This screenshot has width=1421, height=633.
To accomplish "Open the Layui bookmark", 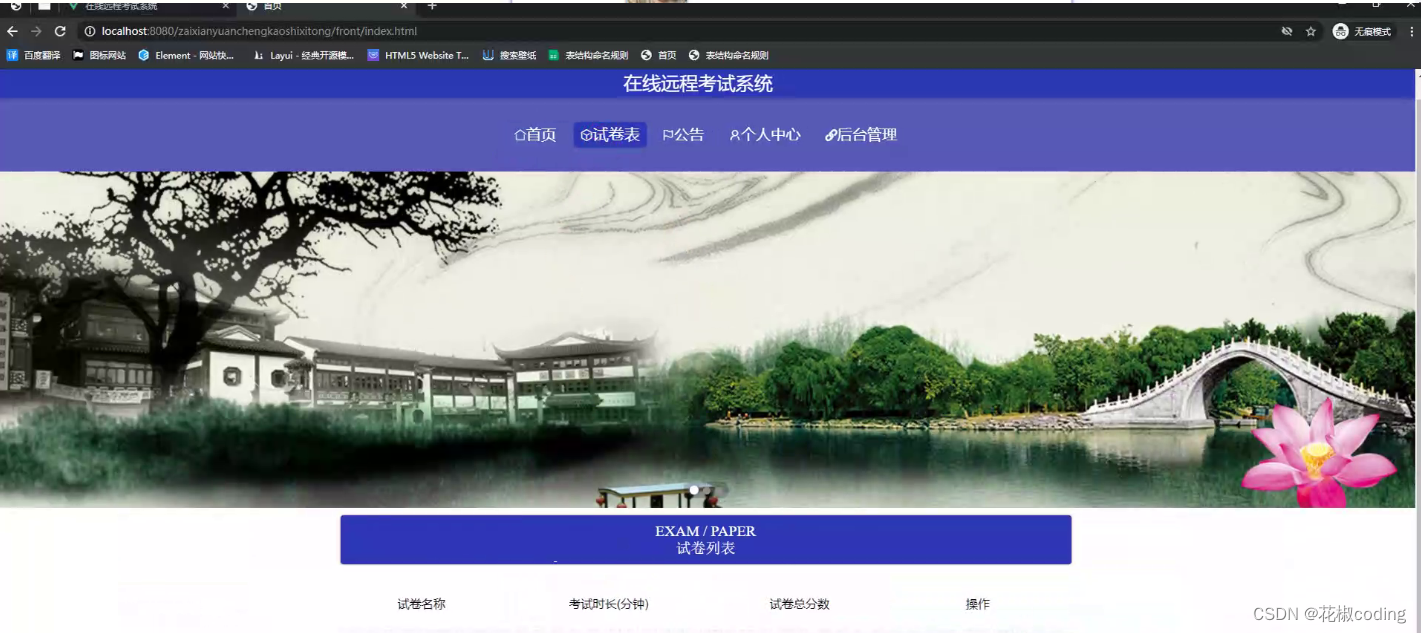I will pyautogui.click(x=304, y=56).
